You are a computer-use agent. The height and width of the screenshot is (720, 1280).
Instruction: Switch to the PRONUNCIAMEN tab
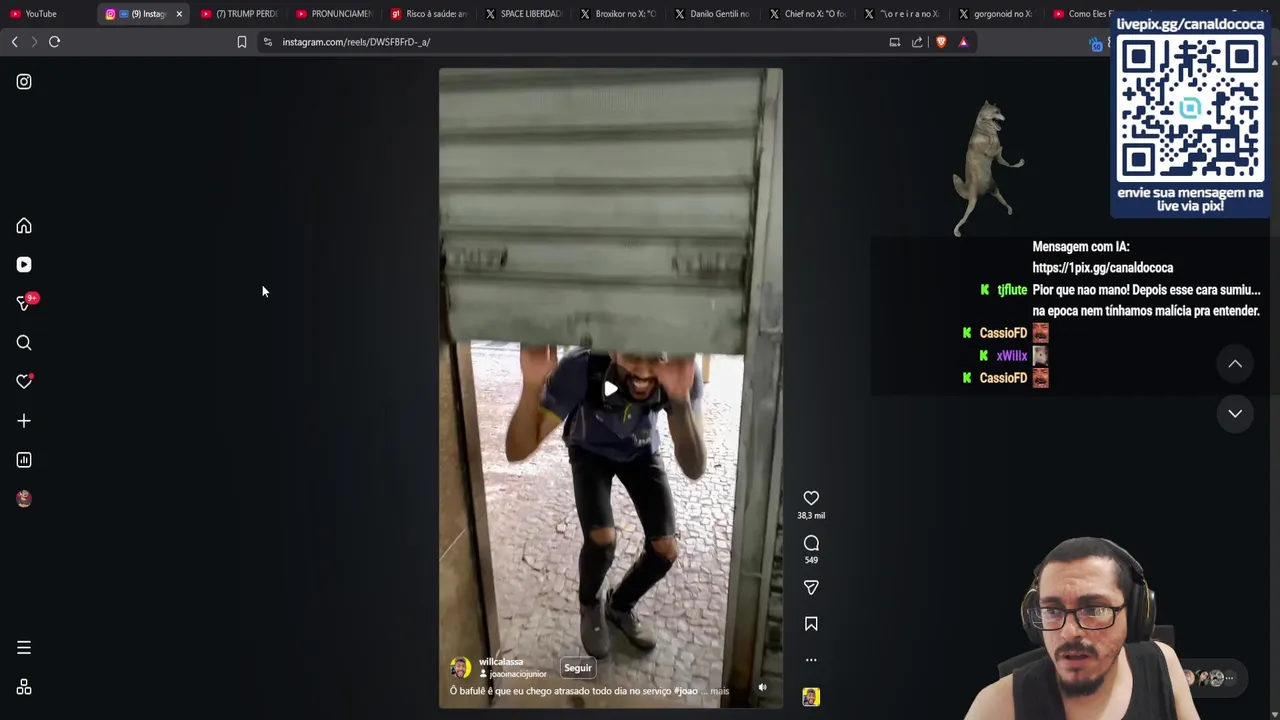pos(335,14)
